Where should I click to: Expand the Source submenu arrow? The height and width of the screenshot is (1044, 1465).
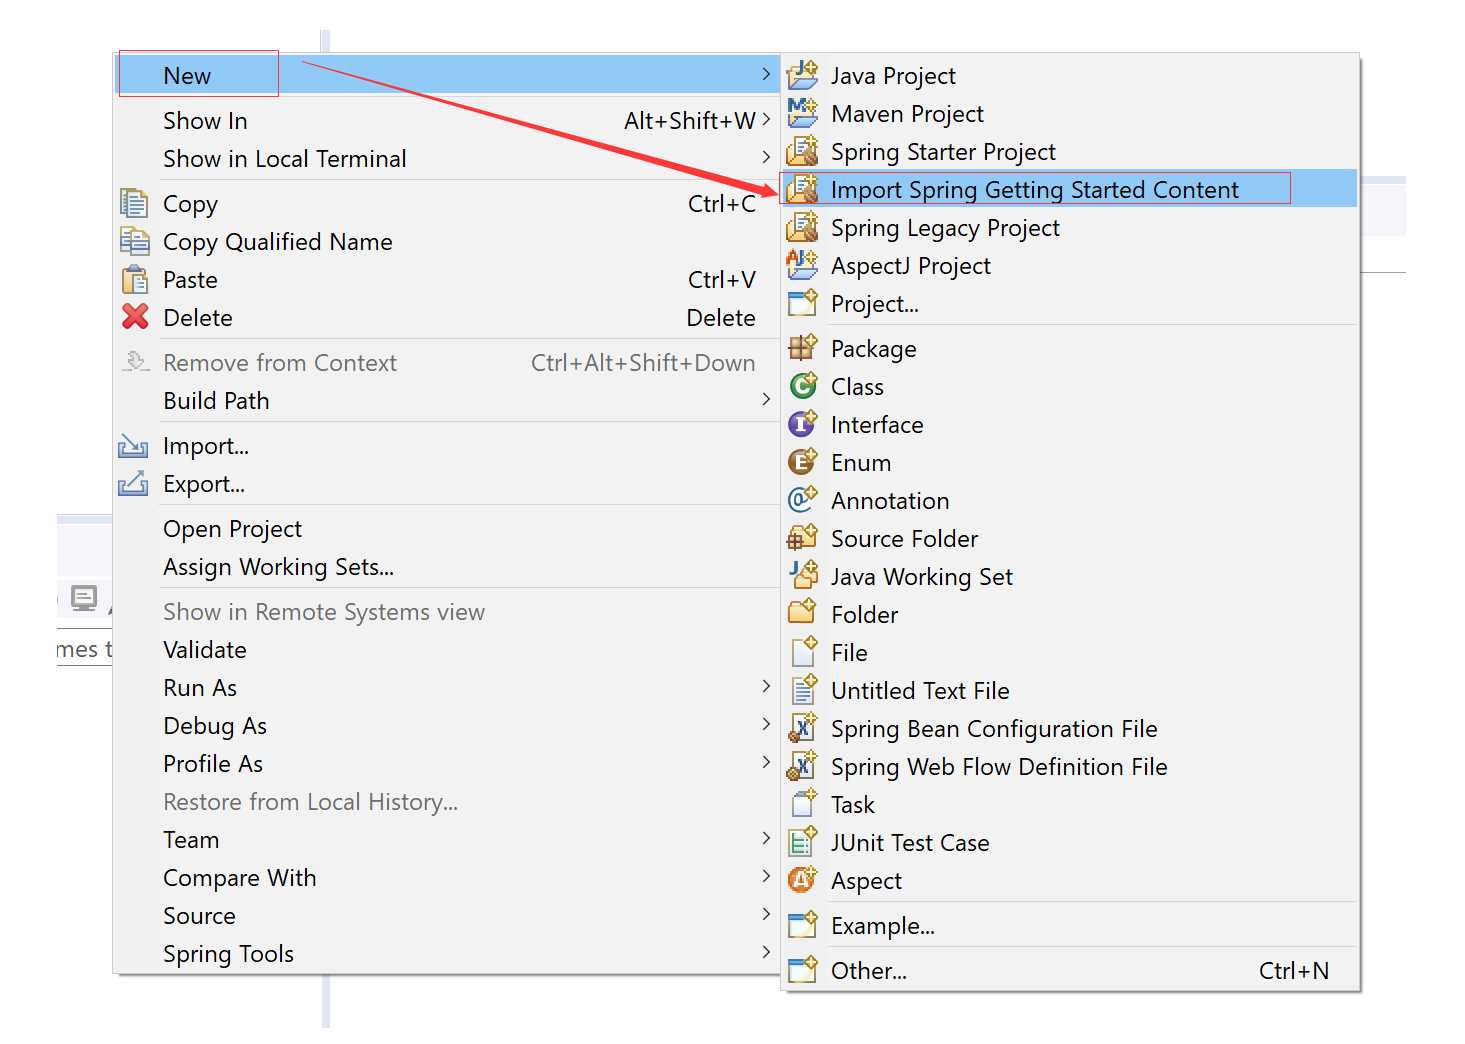(766, 915)
